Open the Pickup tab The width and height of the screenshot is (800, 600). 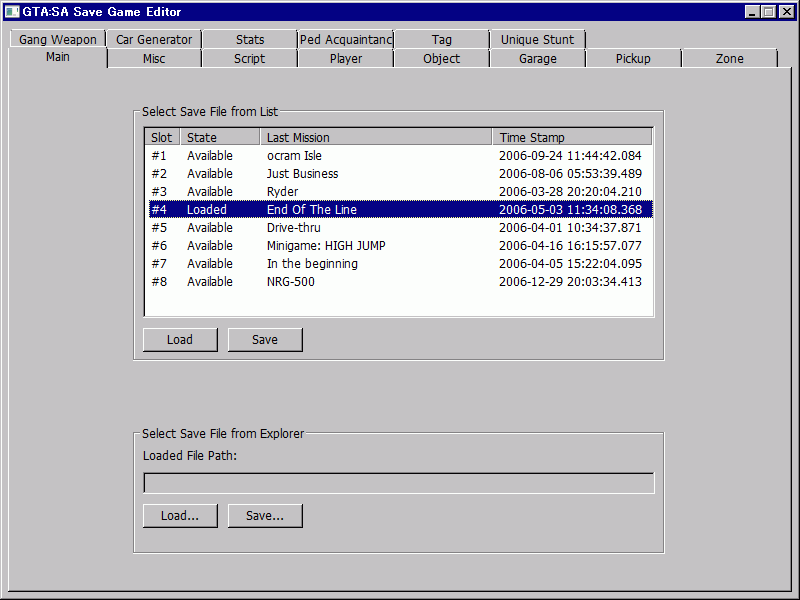633,59
